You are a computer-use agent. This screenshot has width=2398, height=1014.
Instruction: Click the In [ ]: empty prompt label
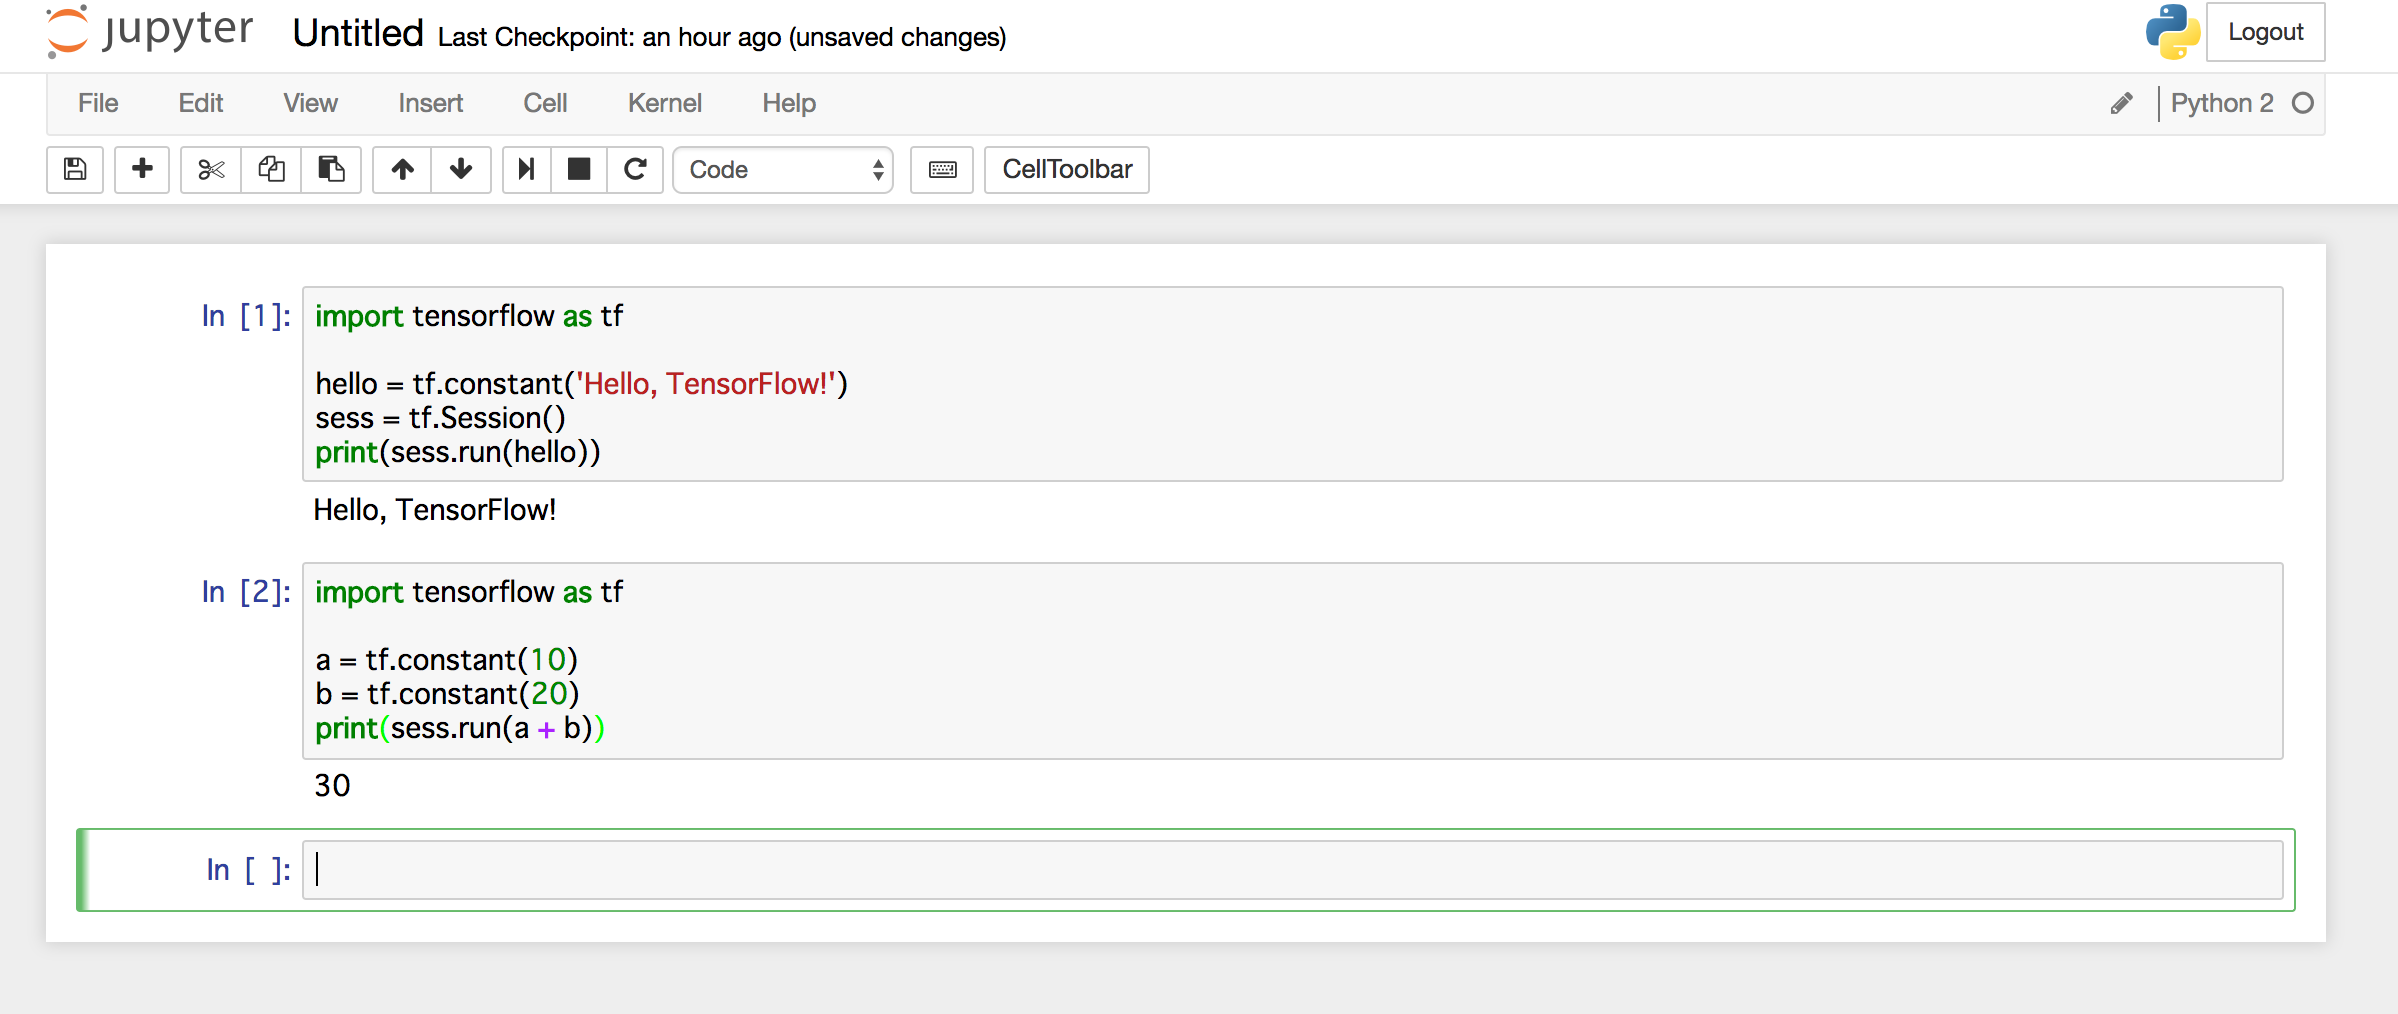(249, 870)
